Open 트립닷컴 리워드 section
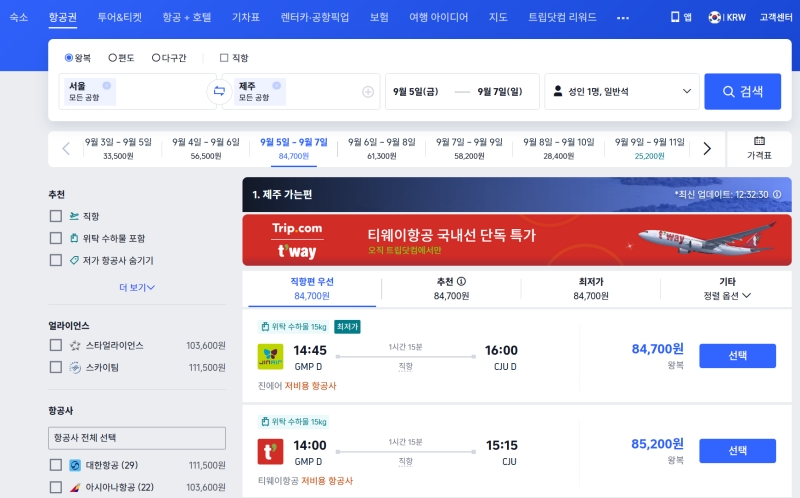 coord(562,17)
